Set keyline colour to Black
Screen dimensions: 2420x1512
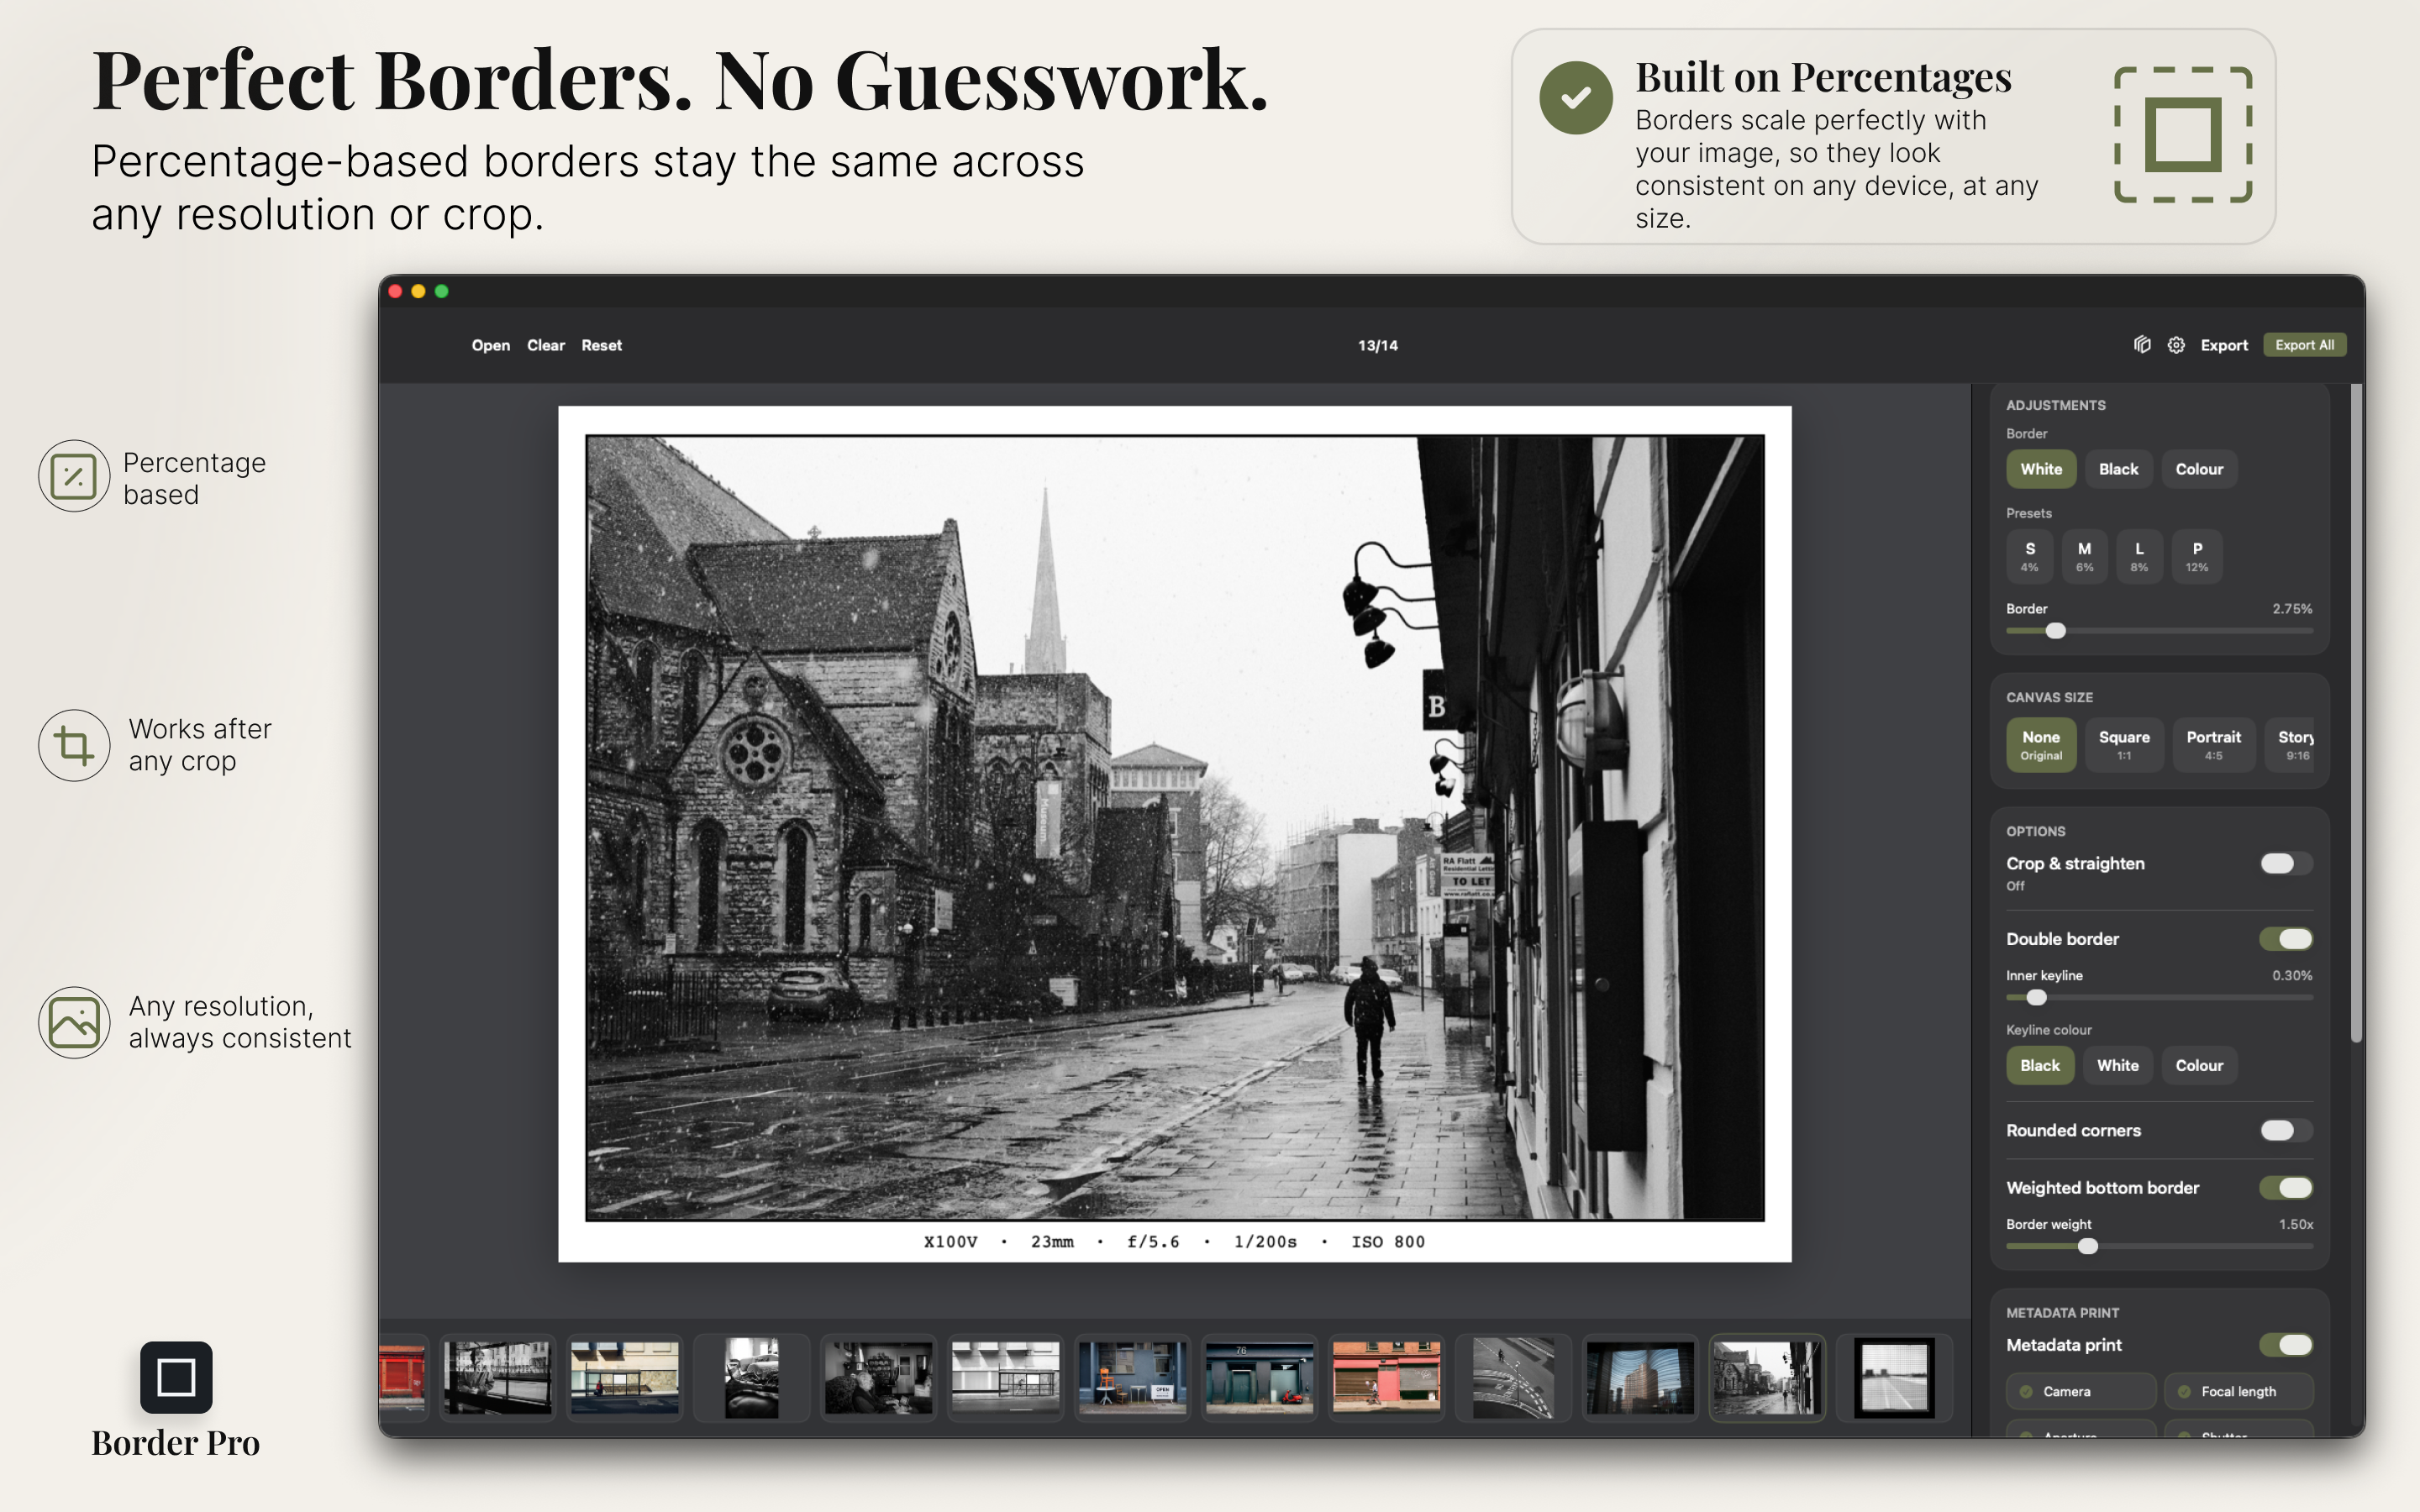click(x=2040, y=1065)
